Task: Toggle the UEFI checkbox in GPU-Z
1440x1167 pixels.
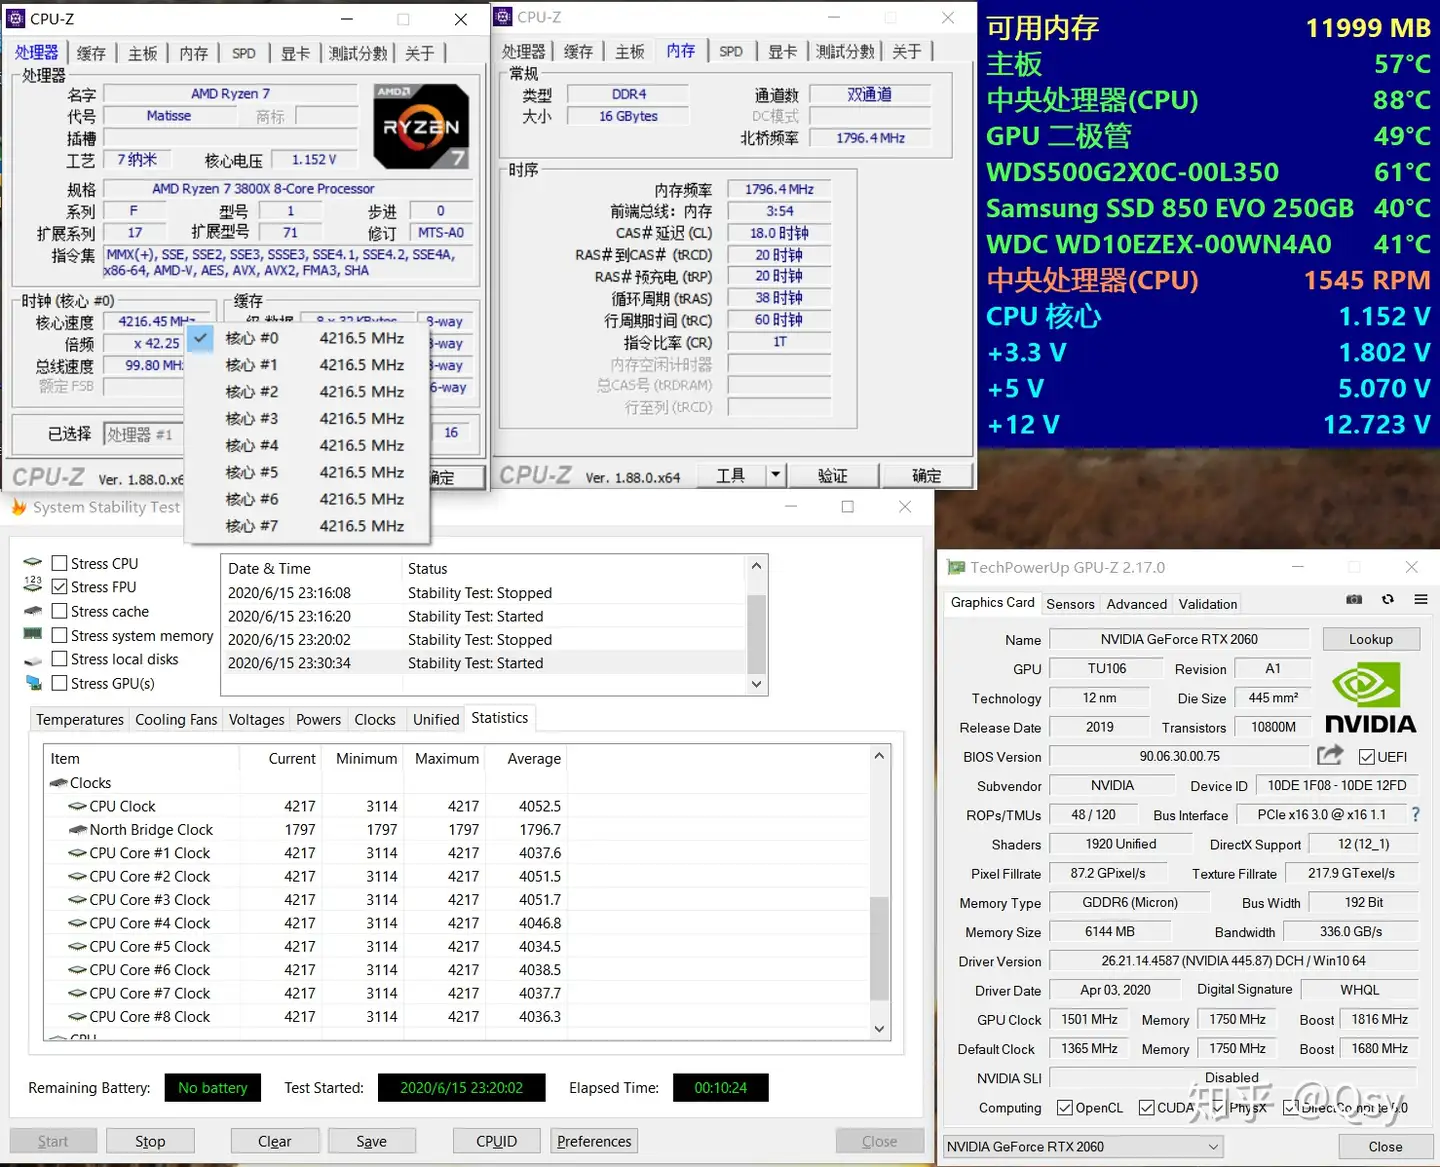Action: click(1367, 757)
